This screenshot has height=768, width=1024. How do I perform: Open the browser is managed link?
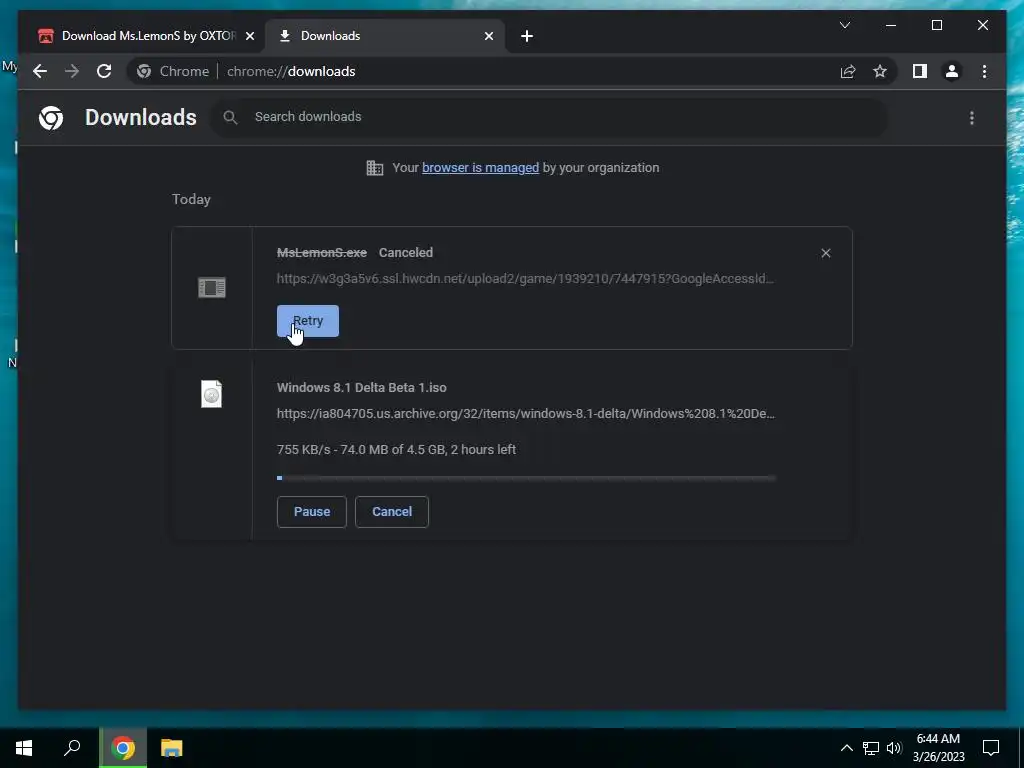pos(481,168)
